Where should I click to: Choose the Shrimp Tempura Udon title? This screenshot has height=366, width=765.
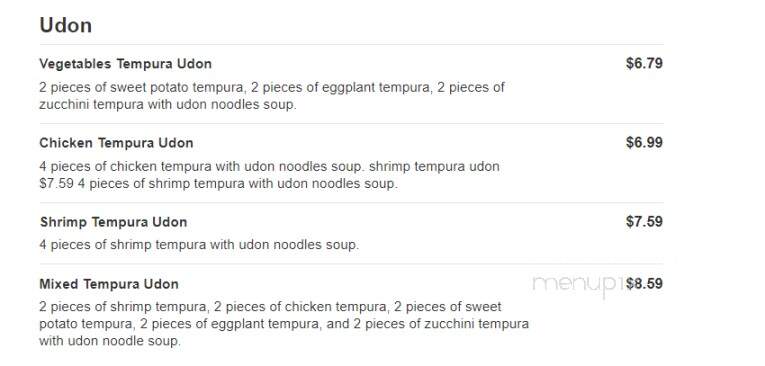[x=113, y=222]
